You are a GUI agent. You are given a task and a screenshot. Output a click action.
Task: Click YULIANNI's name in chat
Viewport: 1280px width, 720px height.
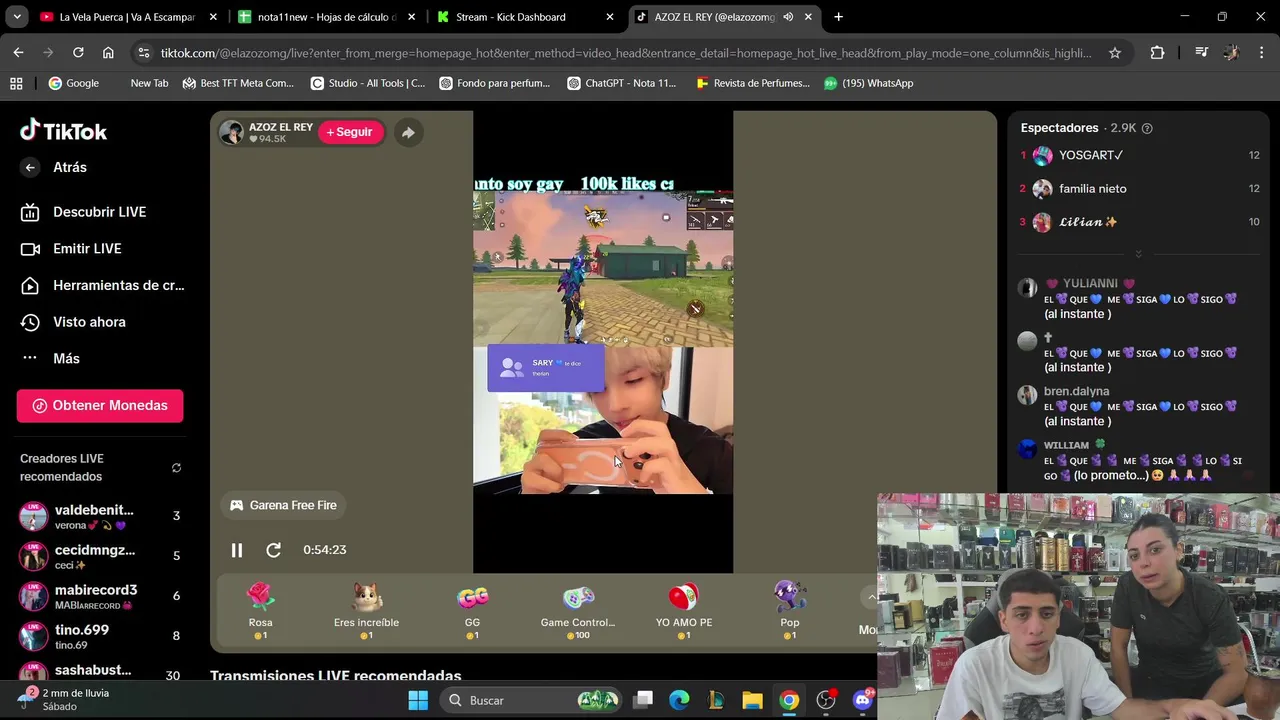coord(1090,284)
